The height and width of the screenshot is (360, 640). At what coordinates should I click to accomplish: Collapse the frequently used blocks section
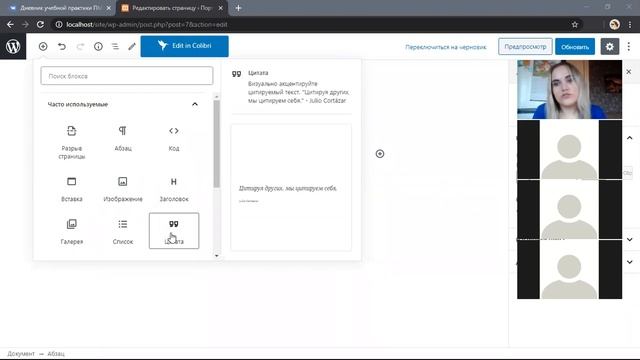pyautogui.click(x=195, y=104)
